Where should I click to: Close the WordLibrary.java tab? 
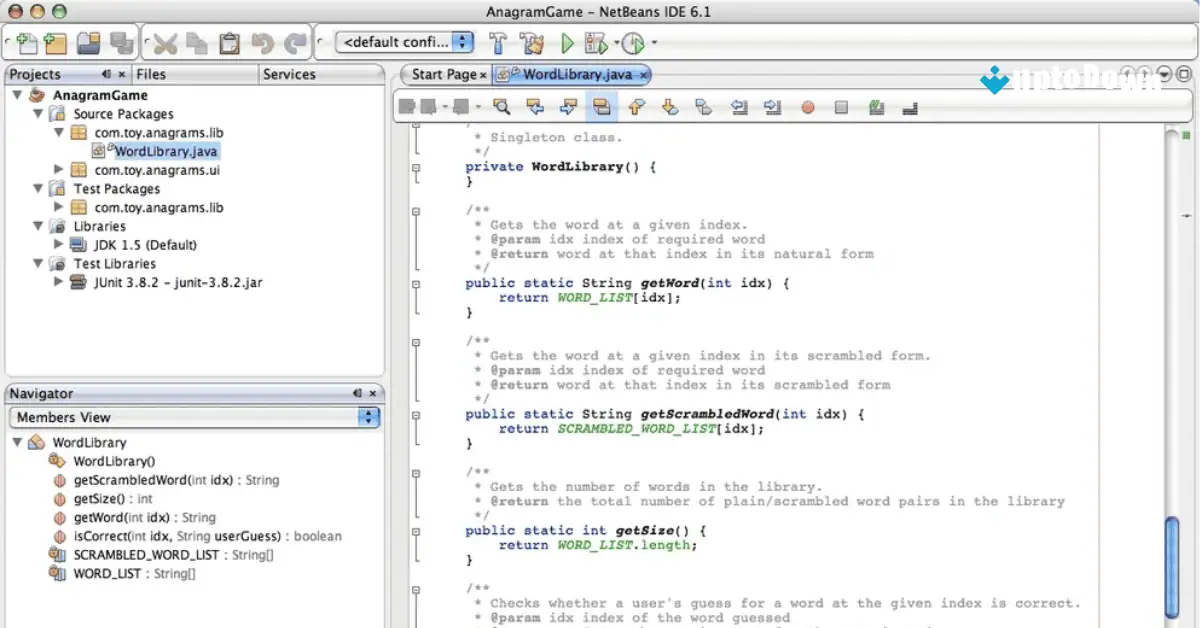[x=643, y=74]
